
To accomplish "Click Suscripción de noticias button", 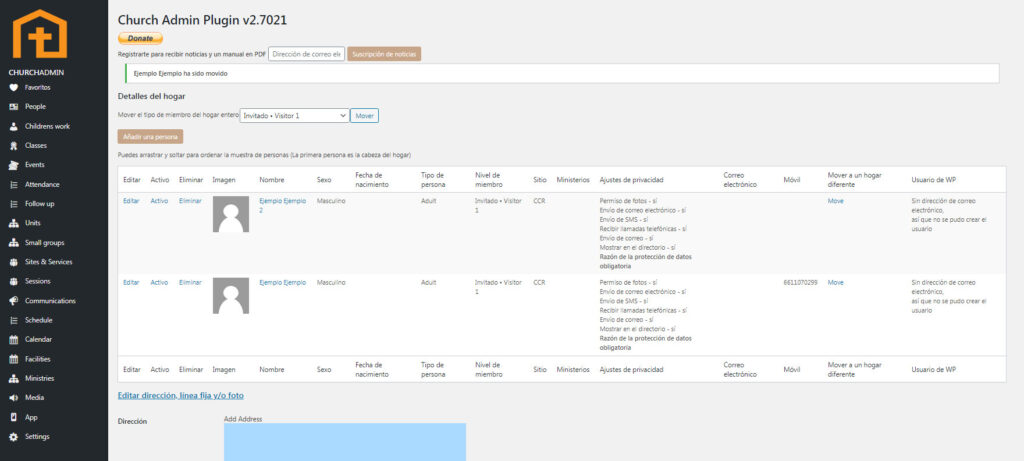I will 384,54.
